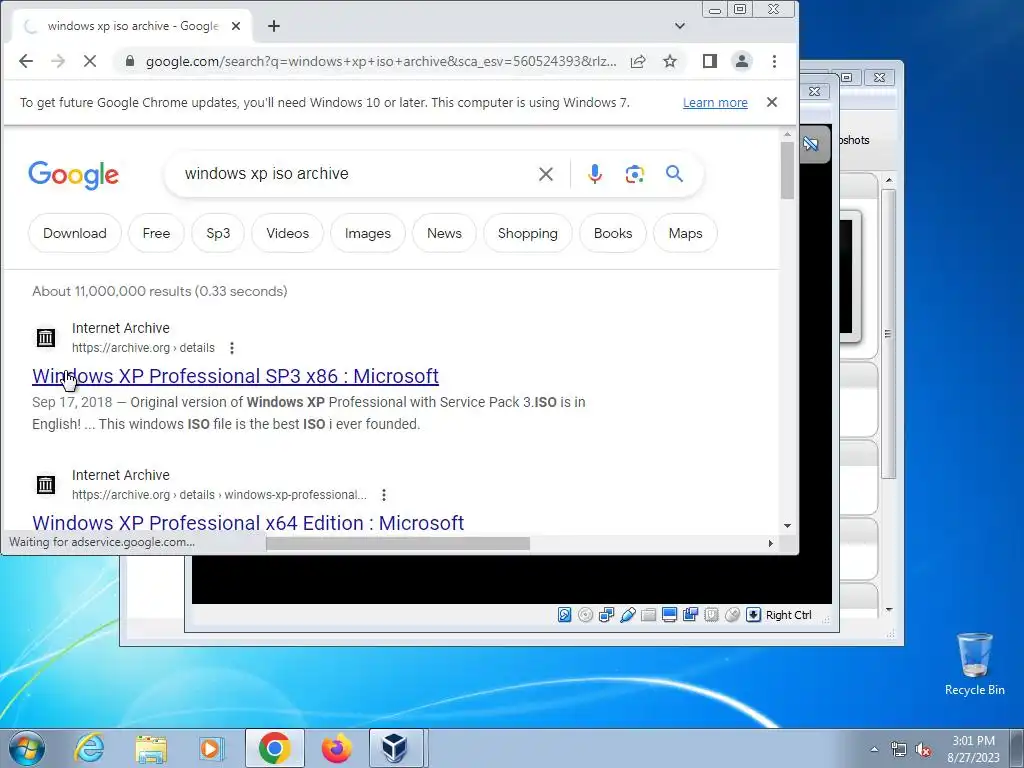Viewport: 1024px width, 768px height.
Task: Follow the 'Learn more' update link
Action: click(715, 103)
